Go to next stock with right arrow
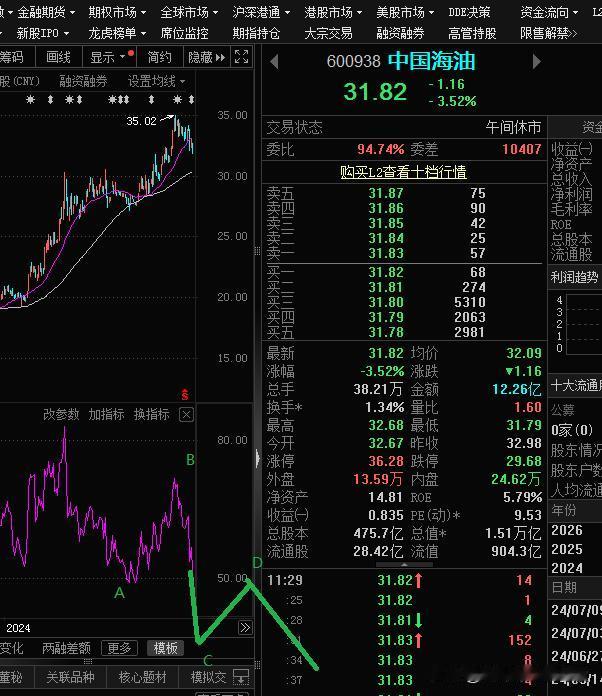The image size is (602, 696). (x=536, y=61)
